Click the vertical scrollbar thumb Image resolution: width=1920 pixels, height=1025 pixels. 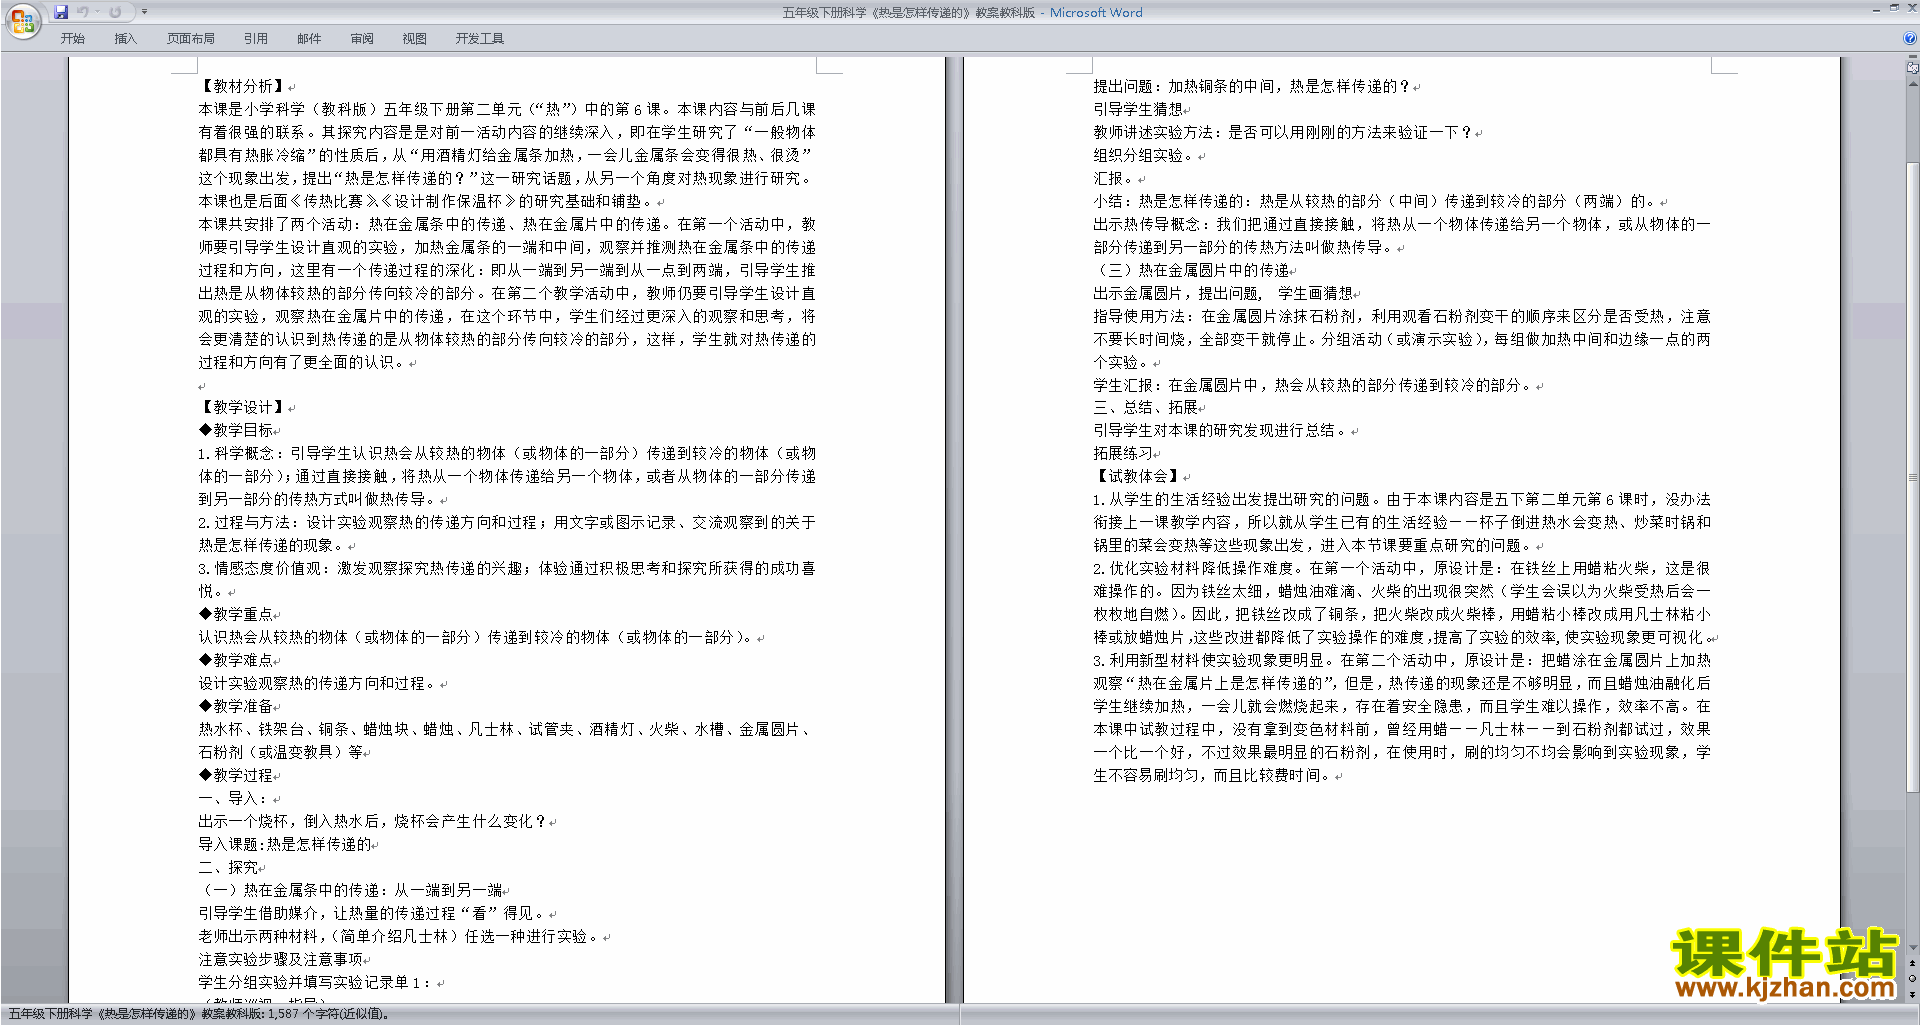[1912, 478]
